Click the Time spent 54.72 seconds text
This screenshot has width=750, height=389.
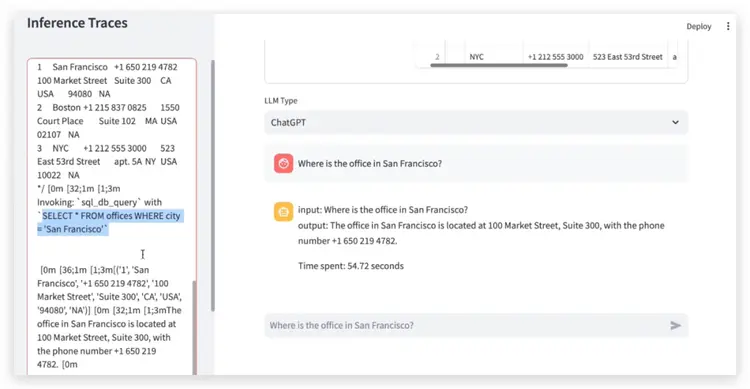coord(351,266)
